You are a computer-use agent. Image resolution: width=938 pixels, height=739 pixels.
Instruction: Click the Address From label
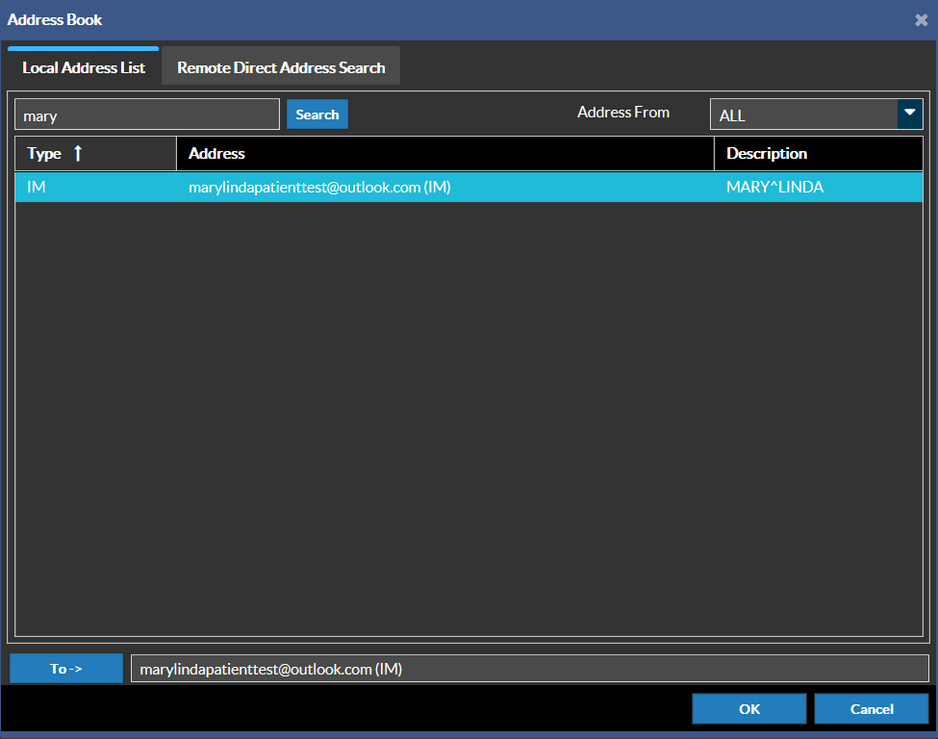tap(623, 112)
